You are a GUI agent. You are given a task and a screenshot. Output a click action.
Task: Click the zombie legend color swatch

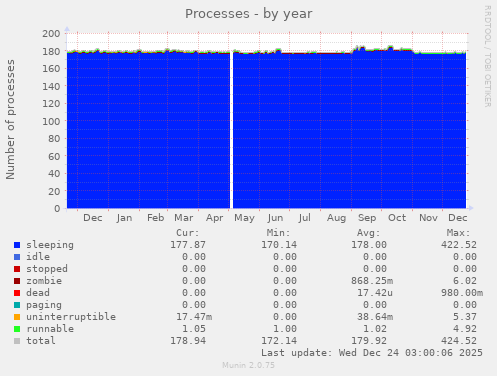pyautogui.click(x=17, y=281)
